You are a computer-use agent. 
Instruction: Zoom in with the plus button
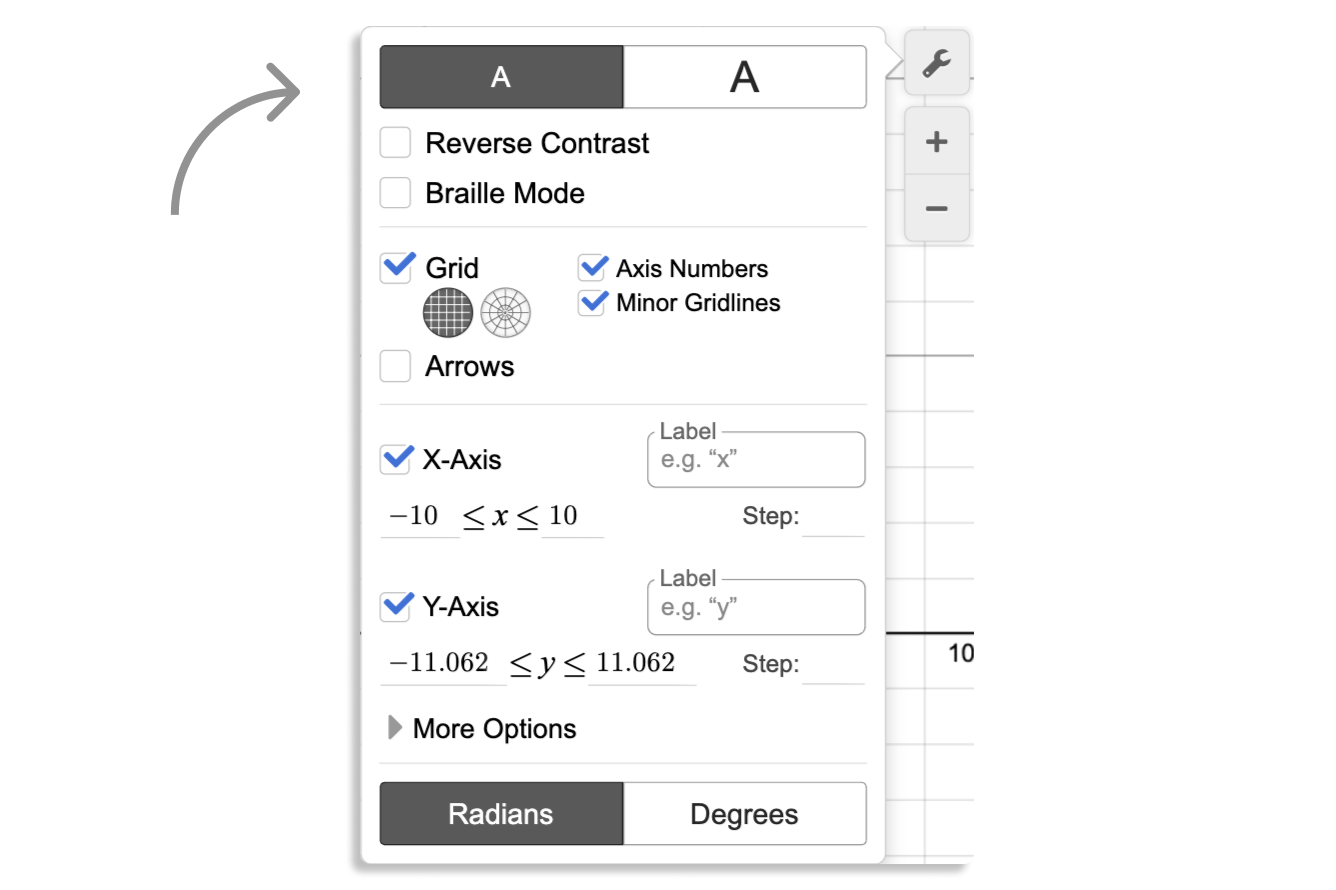tap(936, 142)
